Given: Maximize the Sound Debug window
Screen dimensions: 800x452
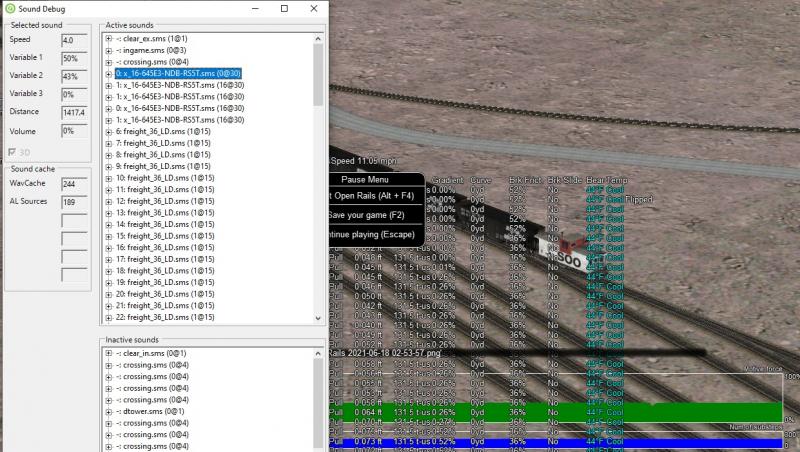Looking at the screenshot, I should tap(284, 9).
